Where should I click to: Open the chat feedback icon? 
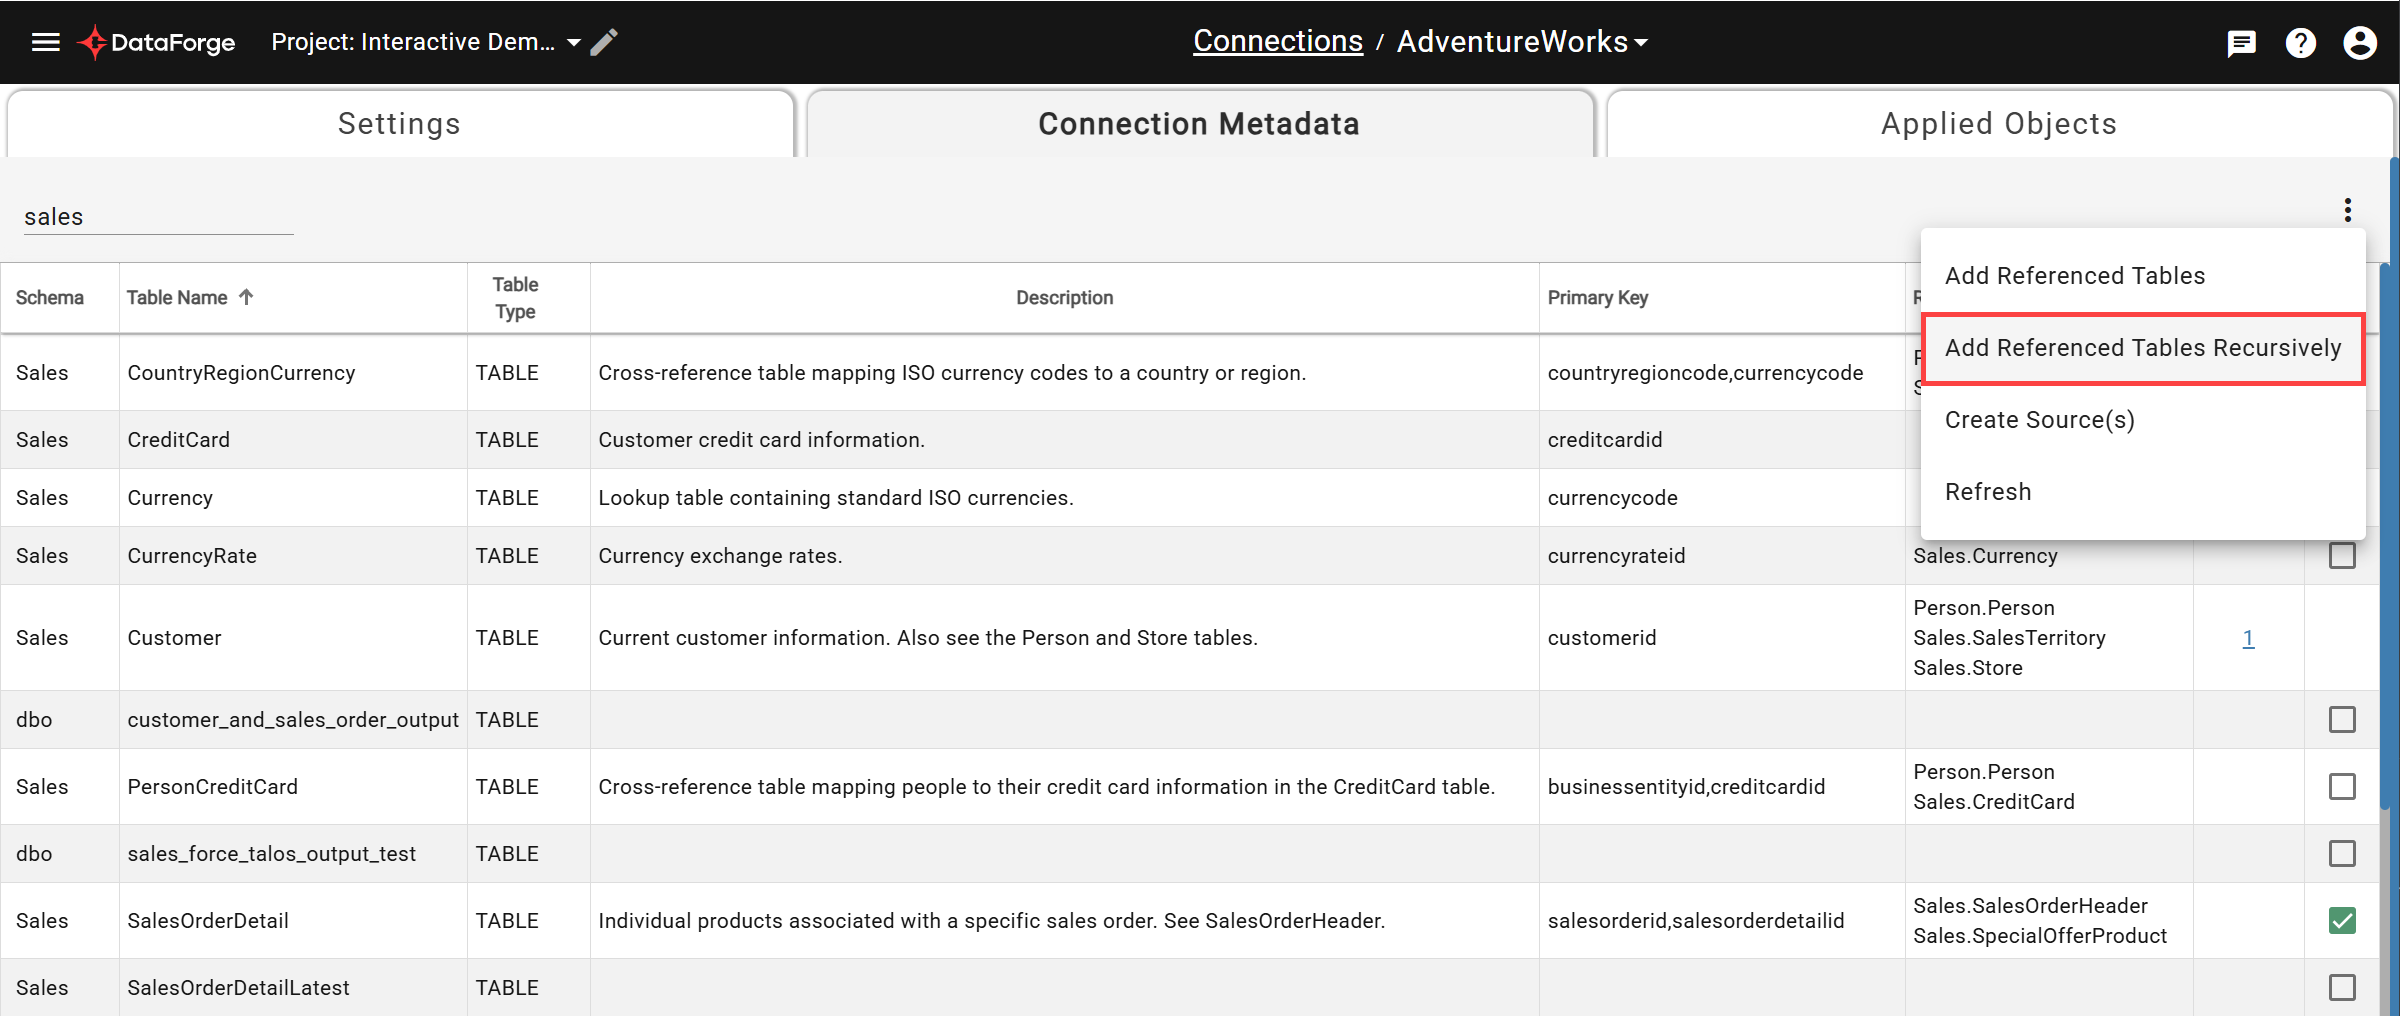click(2241, 42)
